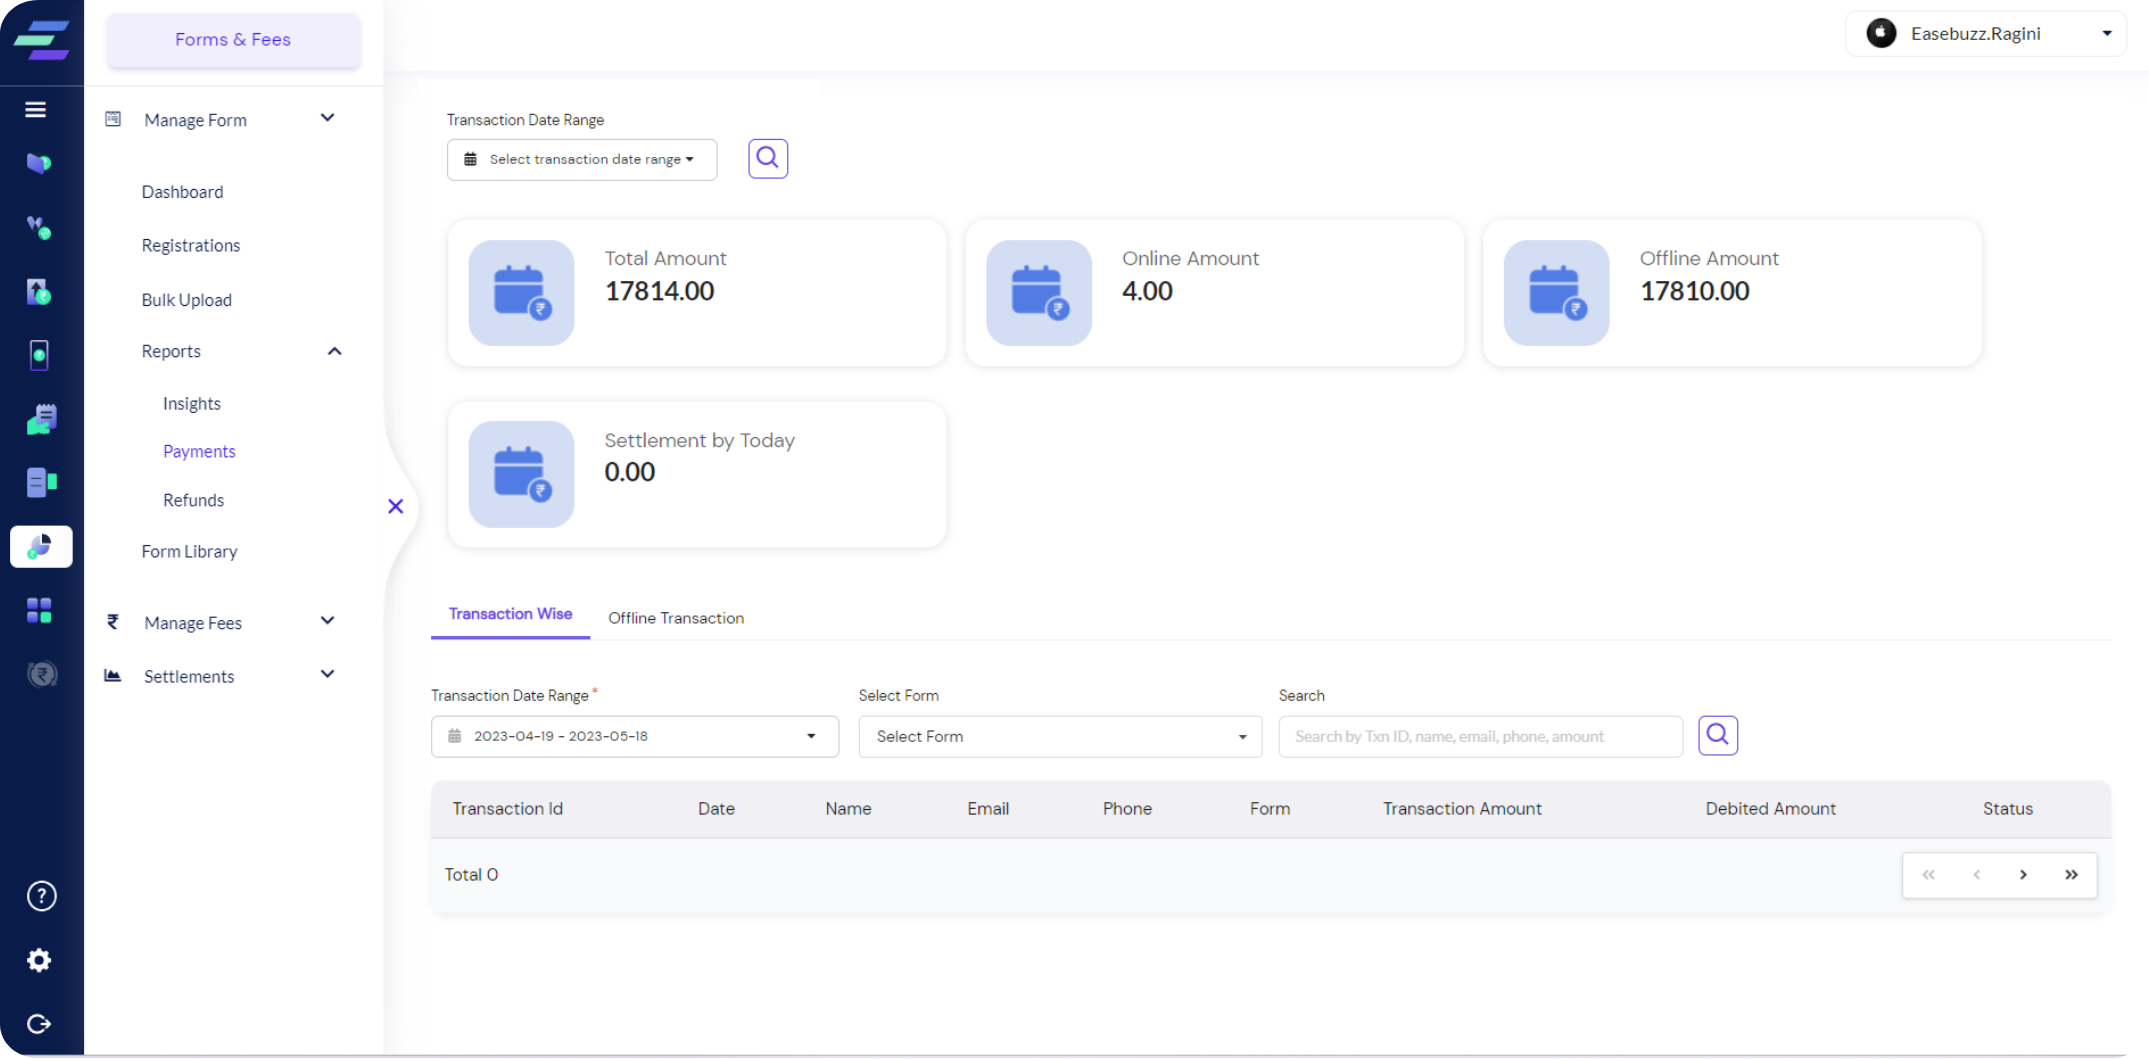
Task: Open settings gear icon in sidebar
Action: [x=39, y=960]
